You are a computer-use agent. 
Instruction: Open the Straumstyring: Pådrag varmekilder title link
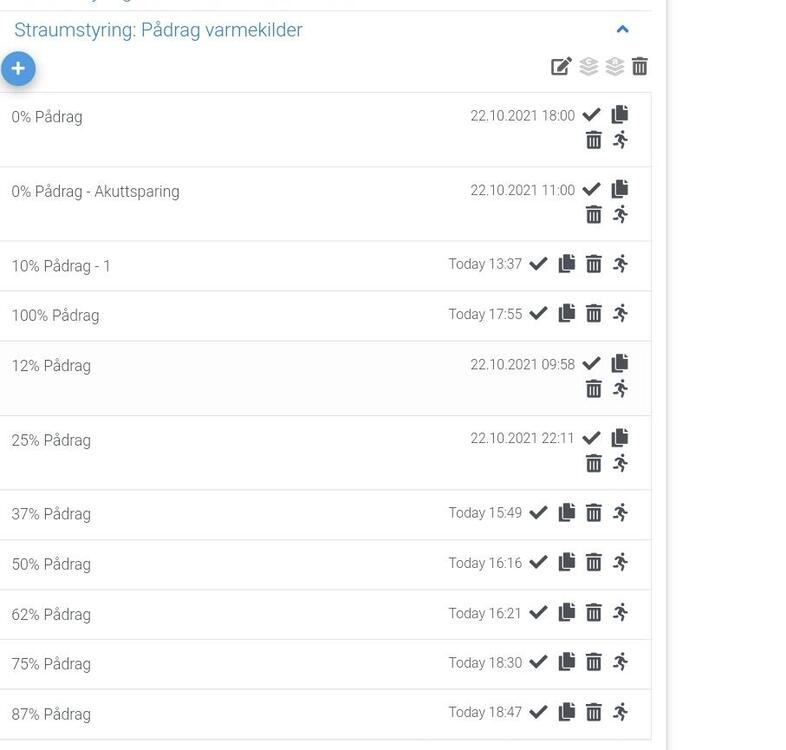pyautogui.click(x=158, y=30)
